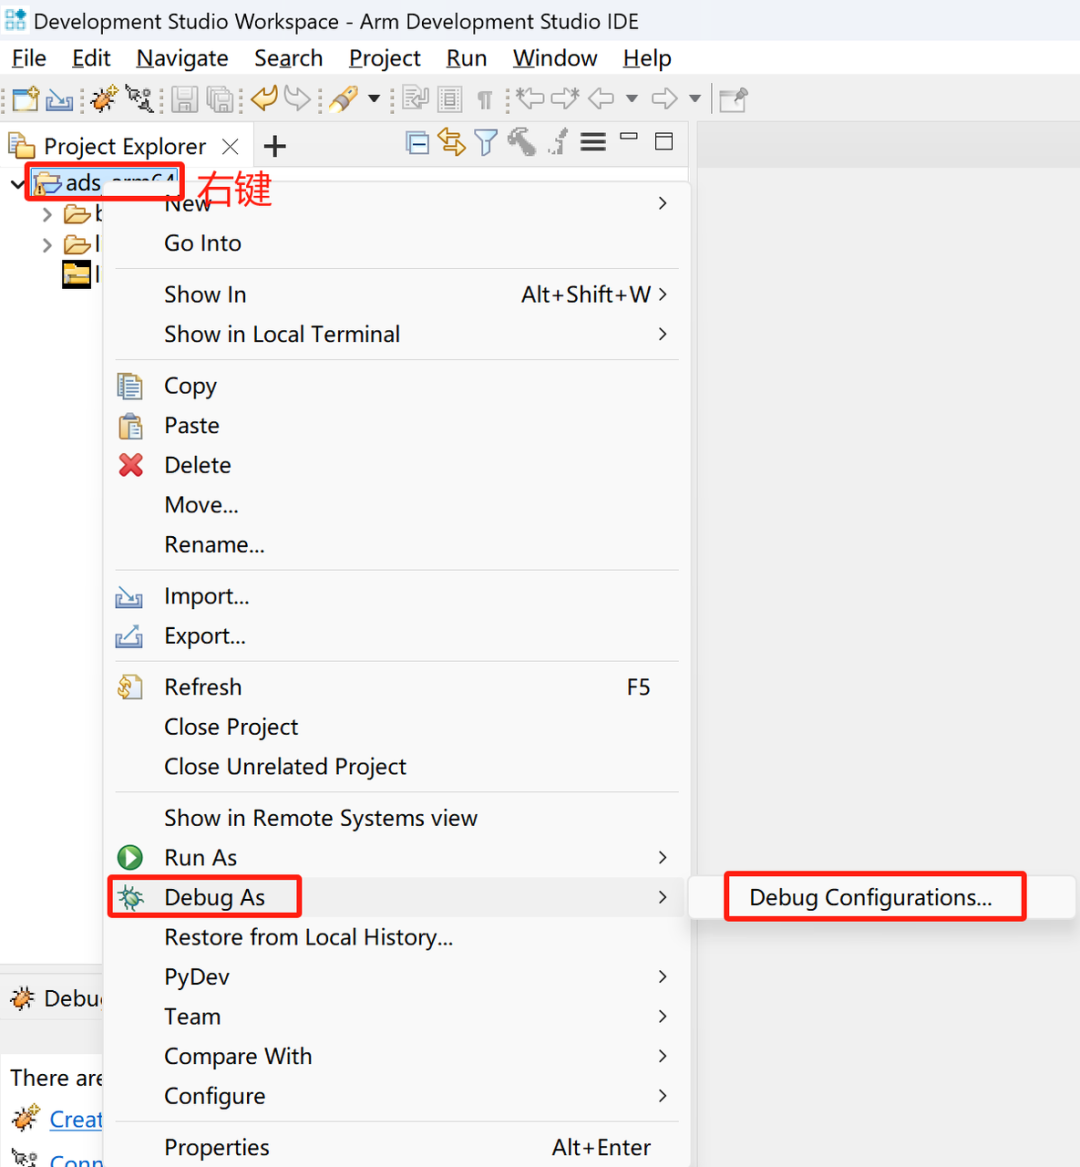Viewport: 1080px width, 1167px height.
Task: Close the Project Explorer tab
Action: pyautogui.click(x=230, y=147)
